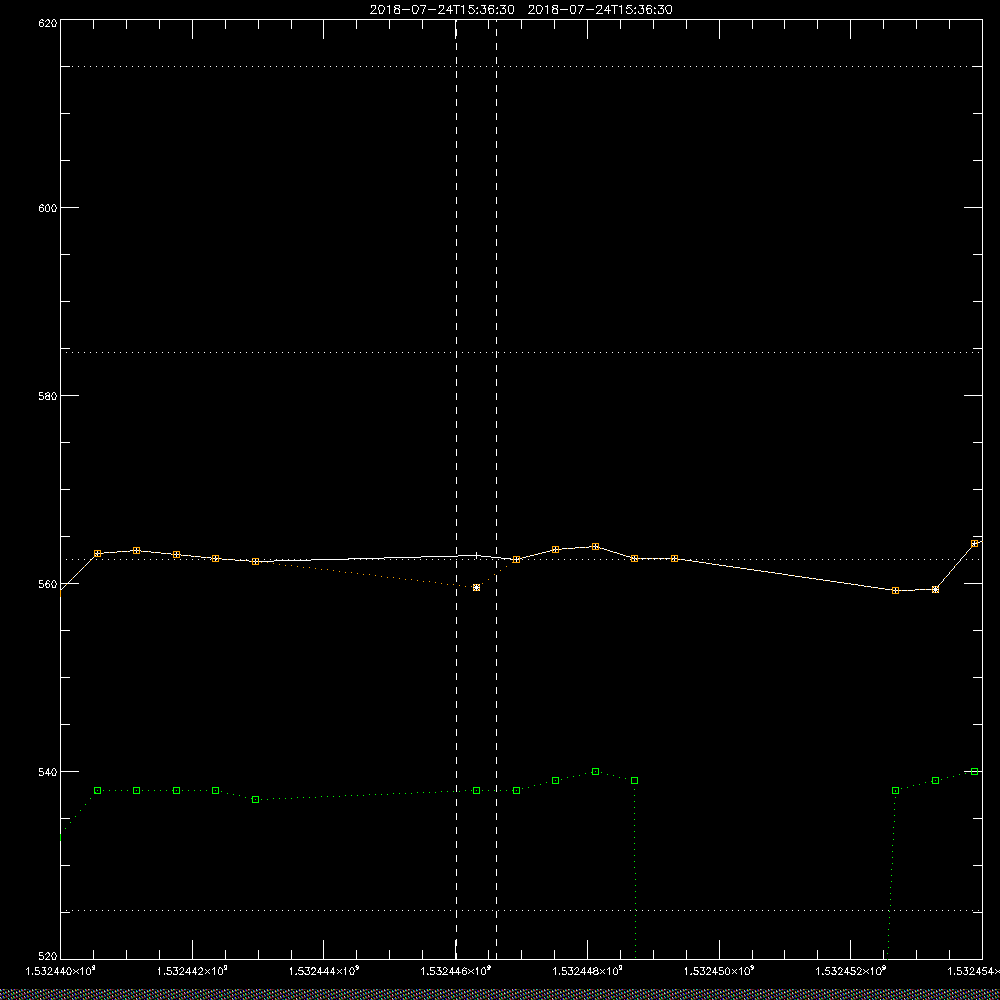Click the 520 y-axis label
This screenshot has width=1000, height=1000.
(x=48, y=957)
